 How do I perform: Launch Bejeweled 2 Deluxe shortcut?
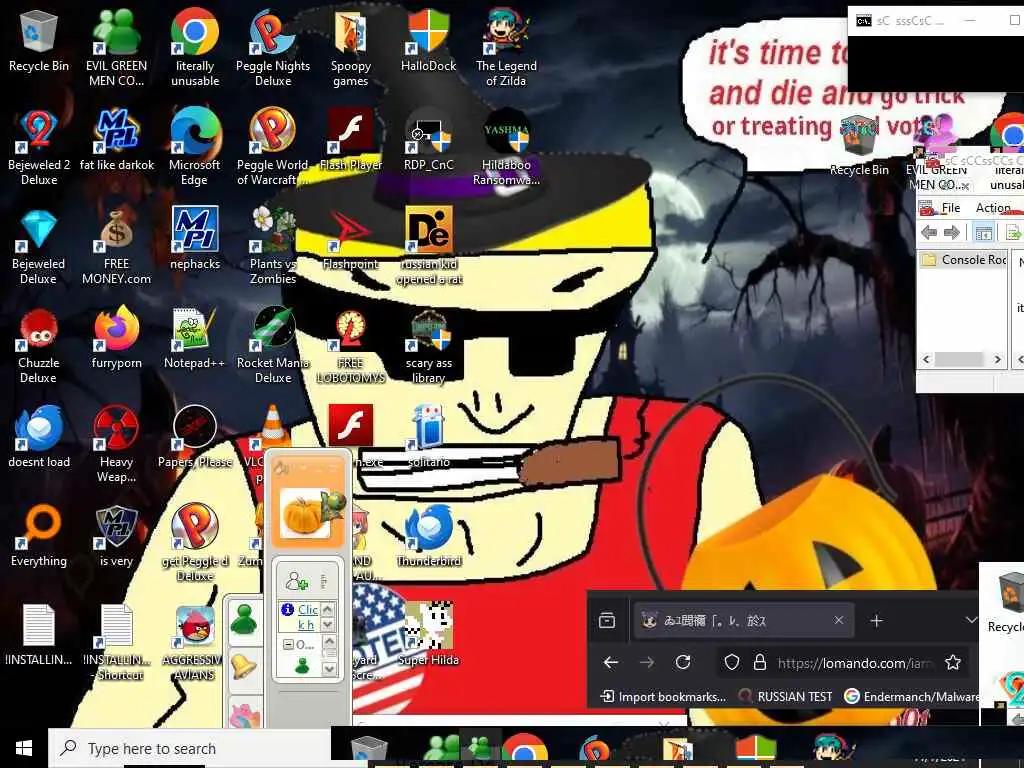(39, 146)
